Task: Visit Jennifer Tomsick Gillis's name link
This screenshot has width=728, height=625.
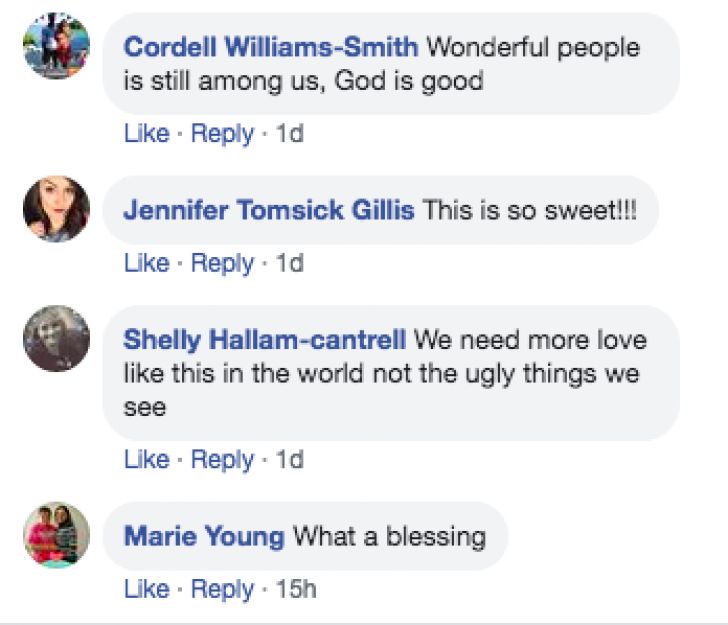Action: pos(269,210)
